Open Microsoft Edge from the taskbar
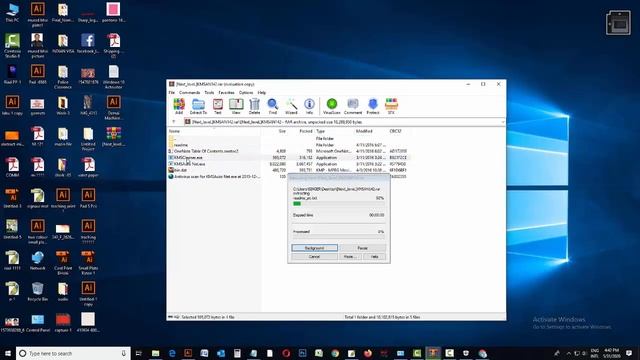 [172, 353]
